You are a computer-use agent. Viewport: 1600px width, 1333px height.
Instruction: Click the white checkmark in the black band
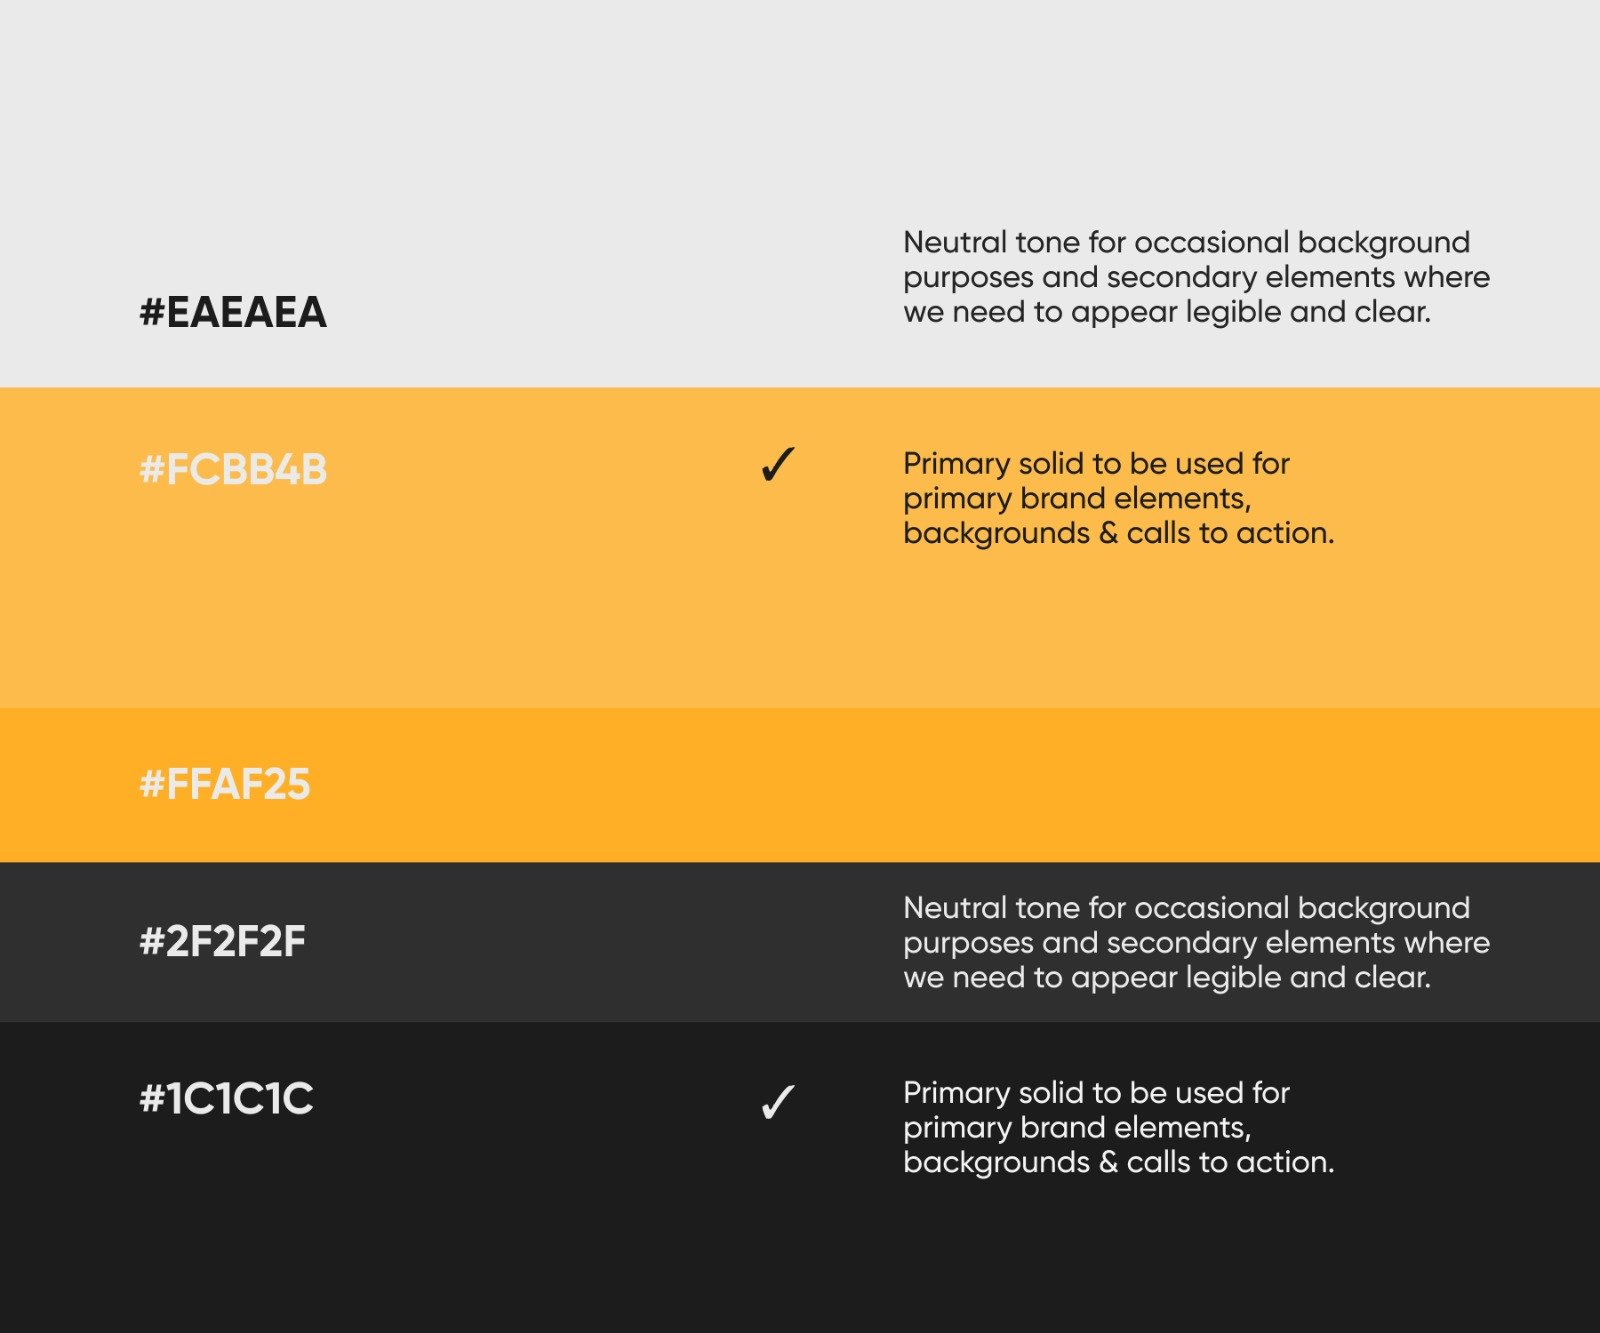(x=777, y=1102)
